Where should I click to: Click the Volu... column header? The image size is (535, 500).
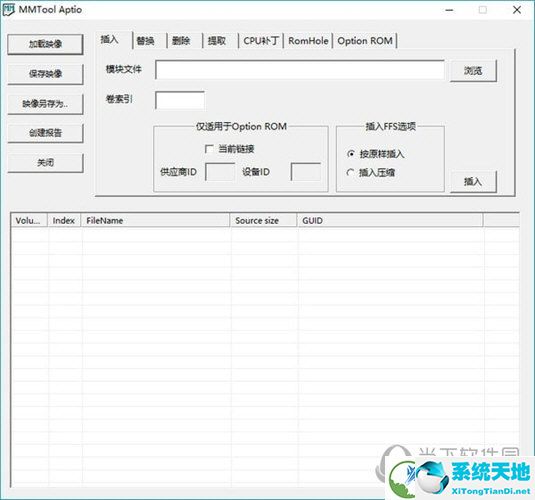(x=29, y=220)
